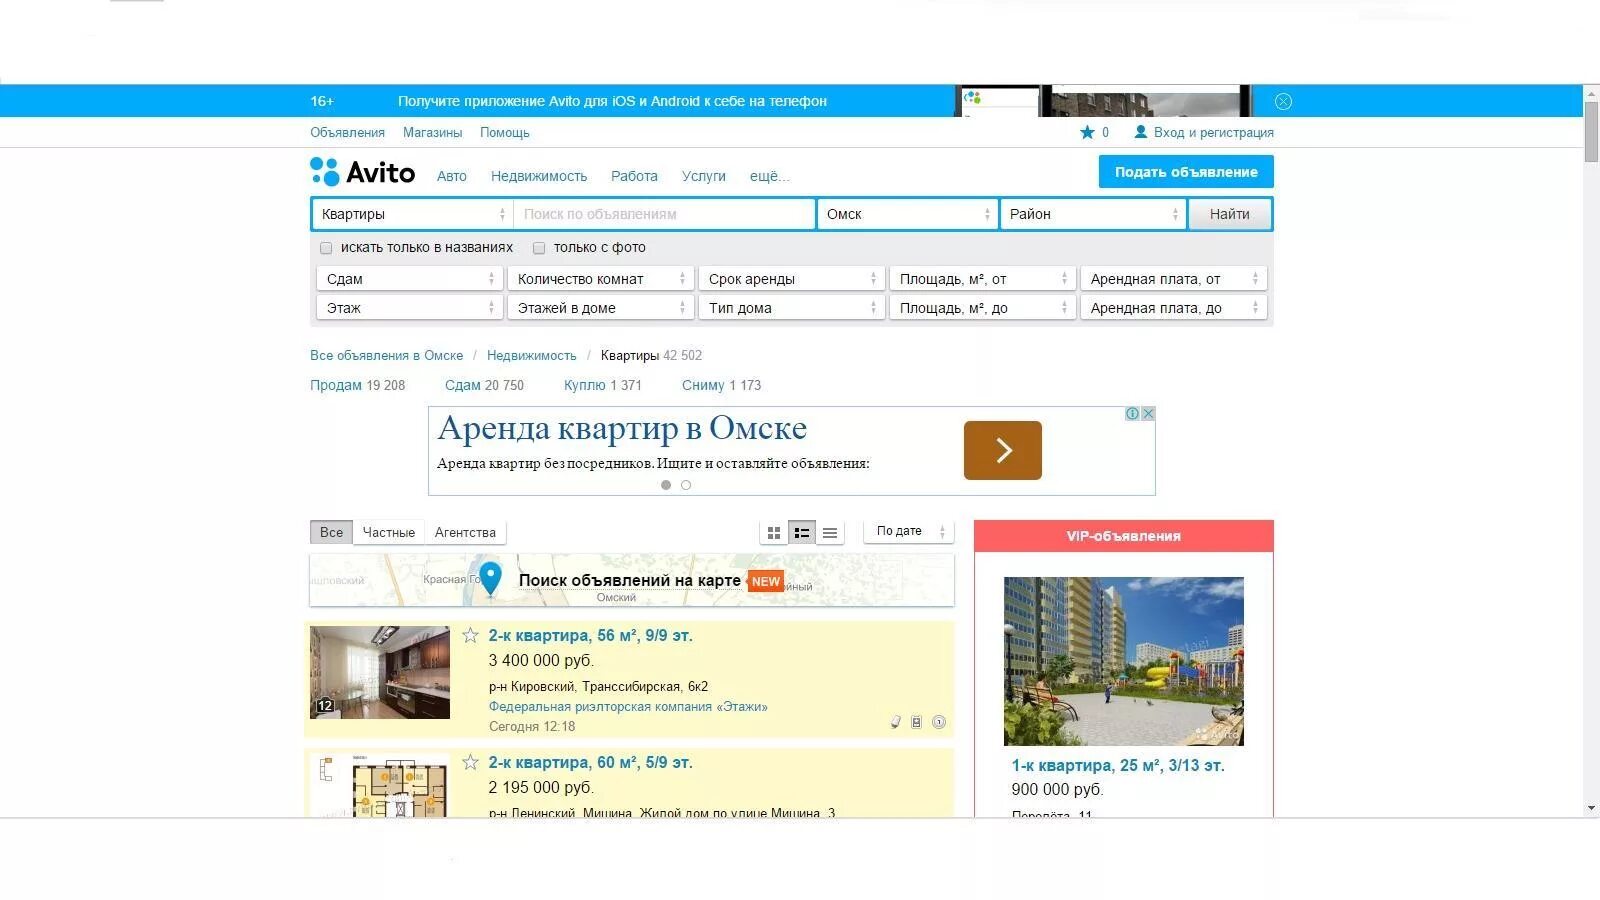1600x900 pixels.
Task: Open the Помощь top link
Action: click(x=505, y=132)
